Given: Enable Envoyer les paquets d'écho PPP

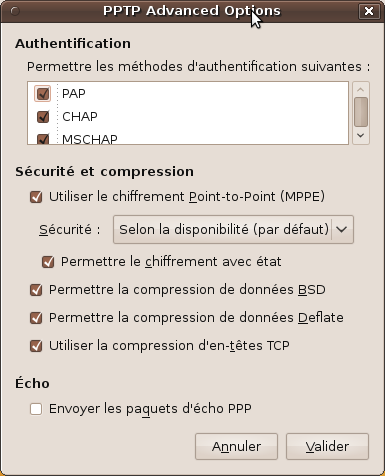Looking at the screenshot, I should coord(36,409).
